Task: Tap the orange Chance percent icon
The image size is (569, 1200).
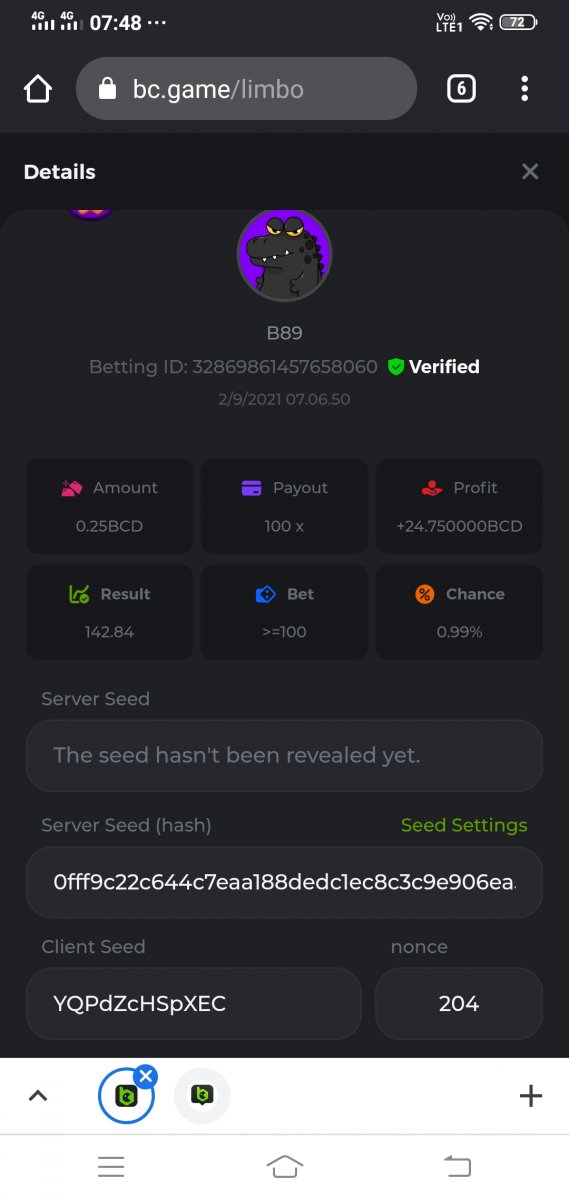Action: [425, 594]
